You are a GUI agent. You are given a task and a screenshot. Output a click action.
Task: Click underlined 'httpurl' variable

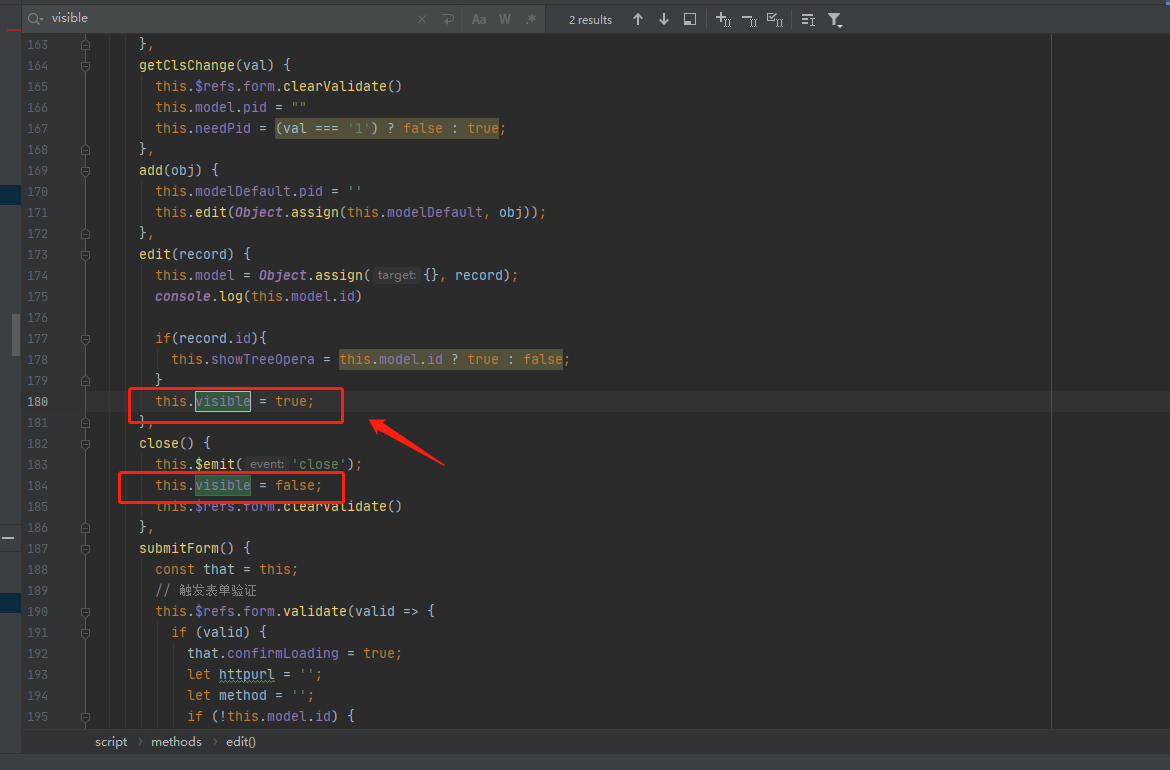[247, 674]
